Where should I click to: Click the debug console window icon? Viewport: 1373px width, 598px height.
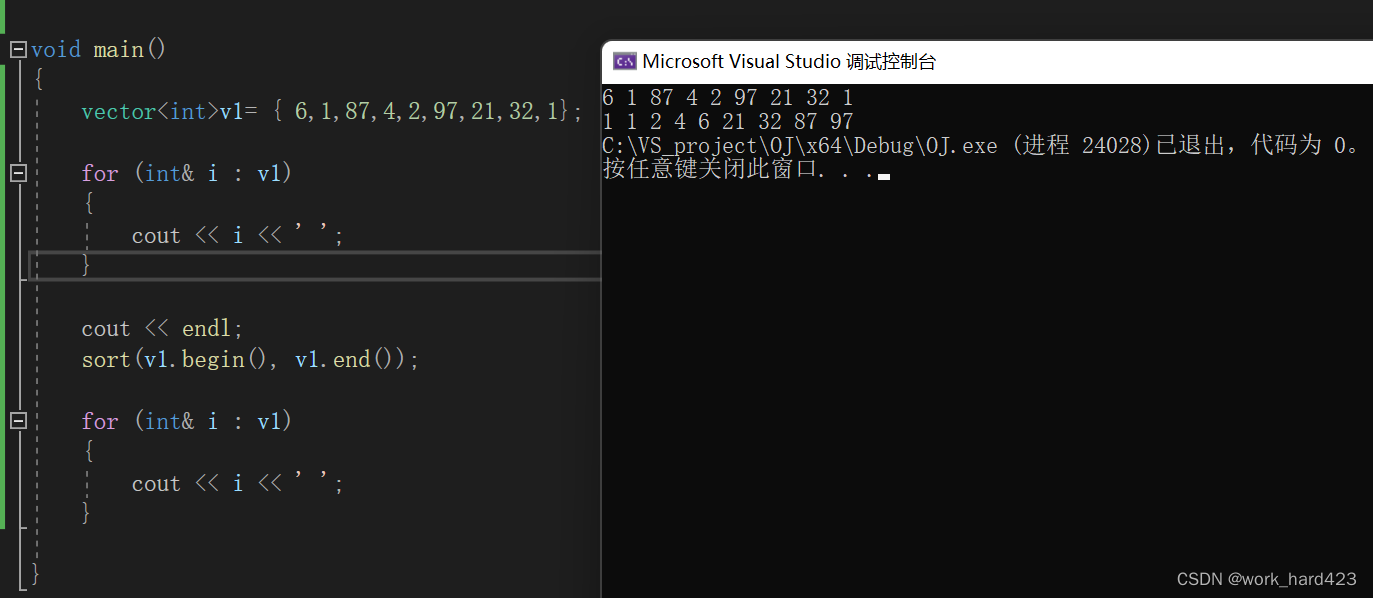tap(625, 61)
